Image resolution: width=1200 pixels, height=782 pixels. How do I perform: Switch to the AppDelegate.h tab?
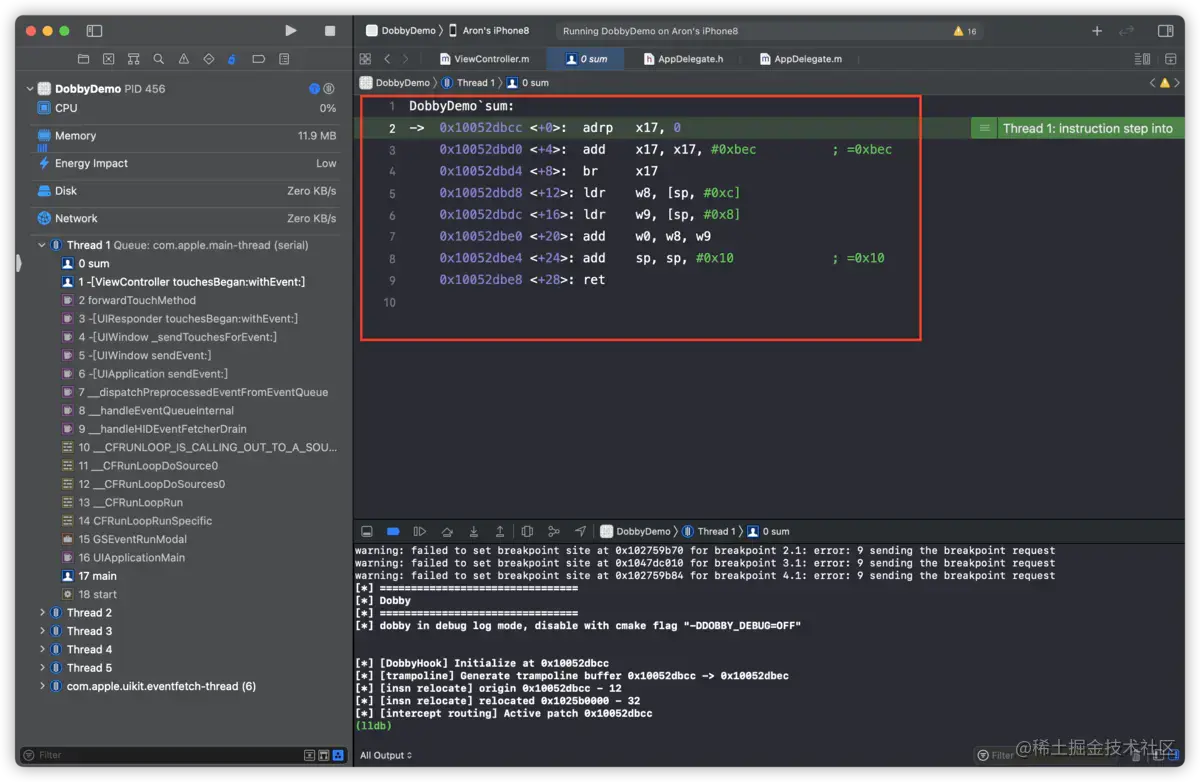click(x=689, y=59)
